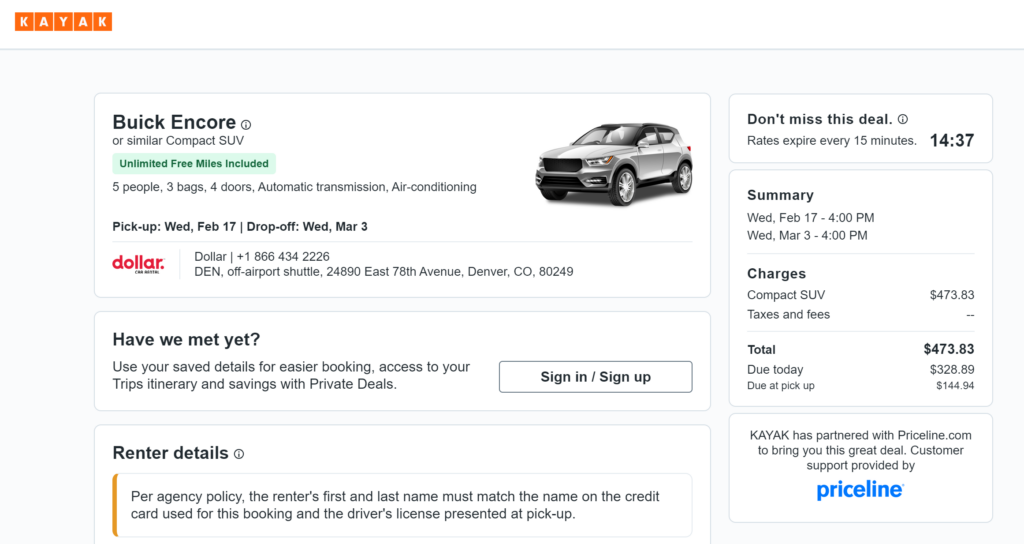Viewport: 1024px width, 544px height.
Task: Show info icon next to Buick Encore
Action: [246, 125]
